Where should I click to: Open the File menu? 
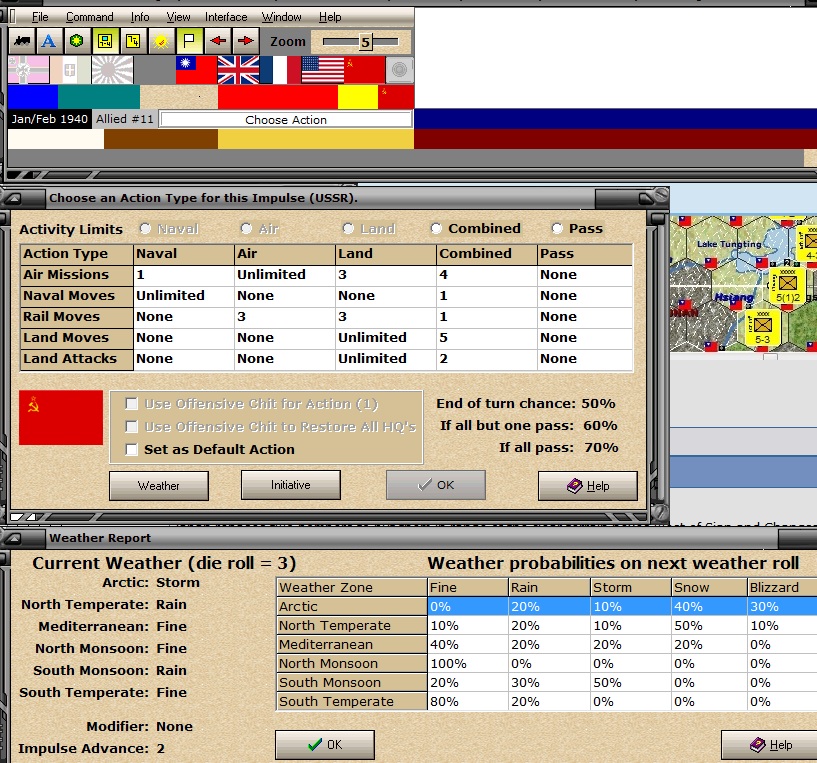(40, 17)
